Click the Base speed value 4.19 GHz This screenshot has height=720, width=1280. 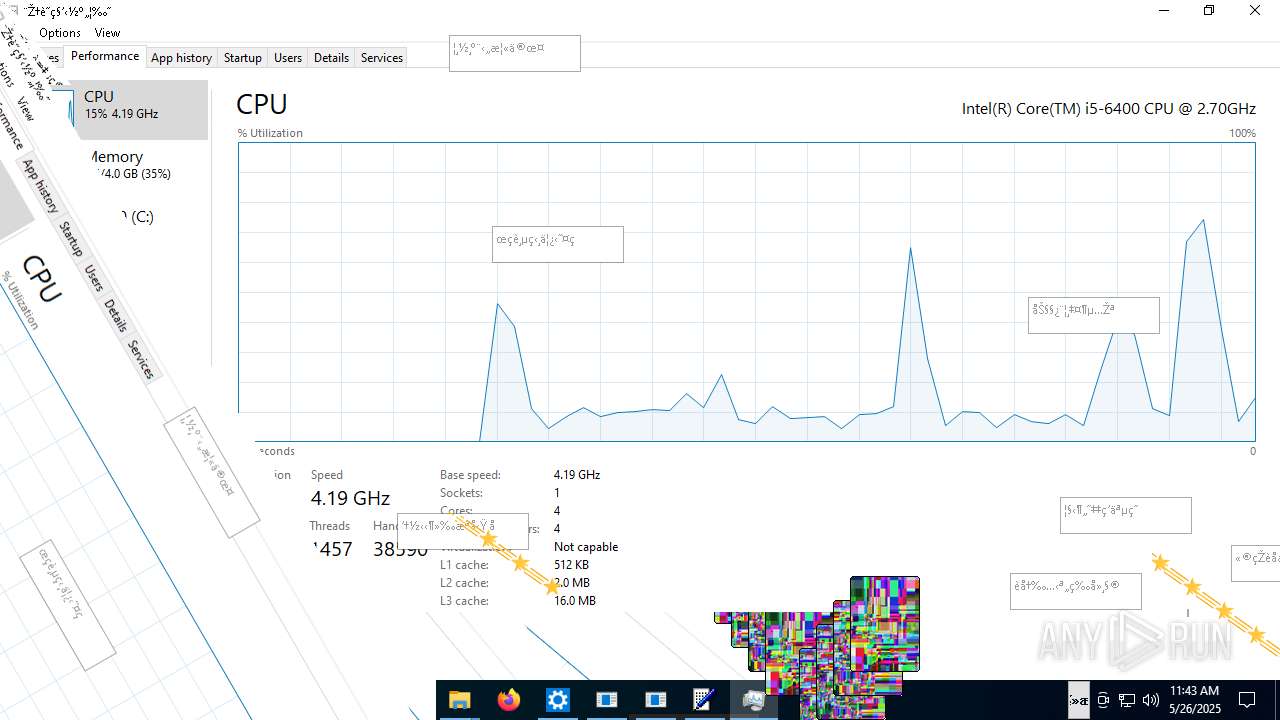(x=577, y=475)
